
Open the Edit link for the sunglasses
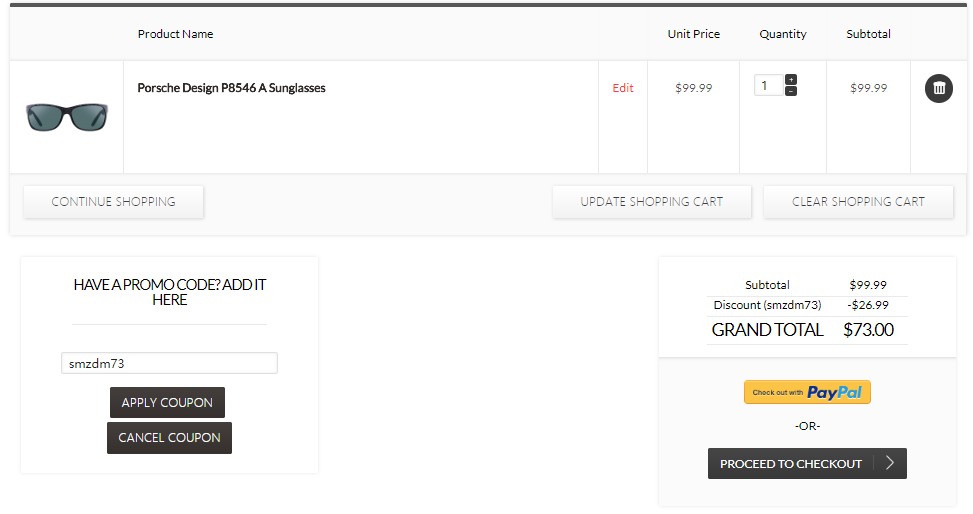[x=622, y=88]
